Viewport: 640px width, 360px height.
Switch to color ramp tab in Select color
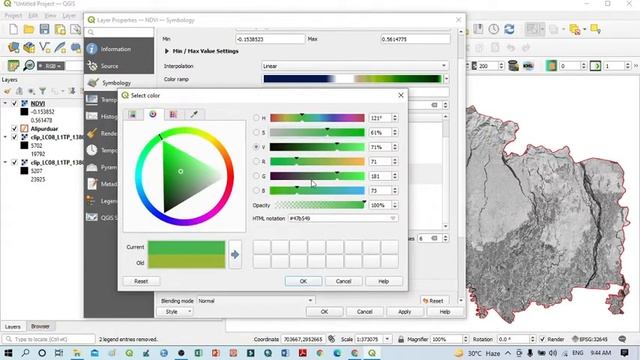click(133, 115)
